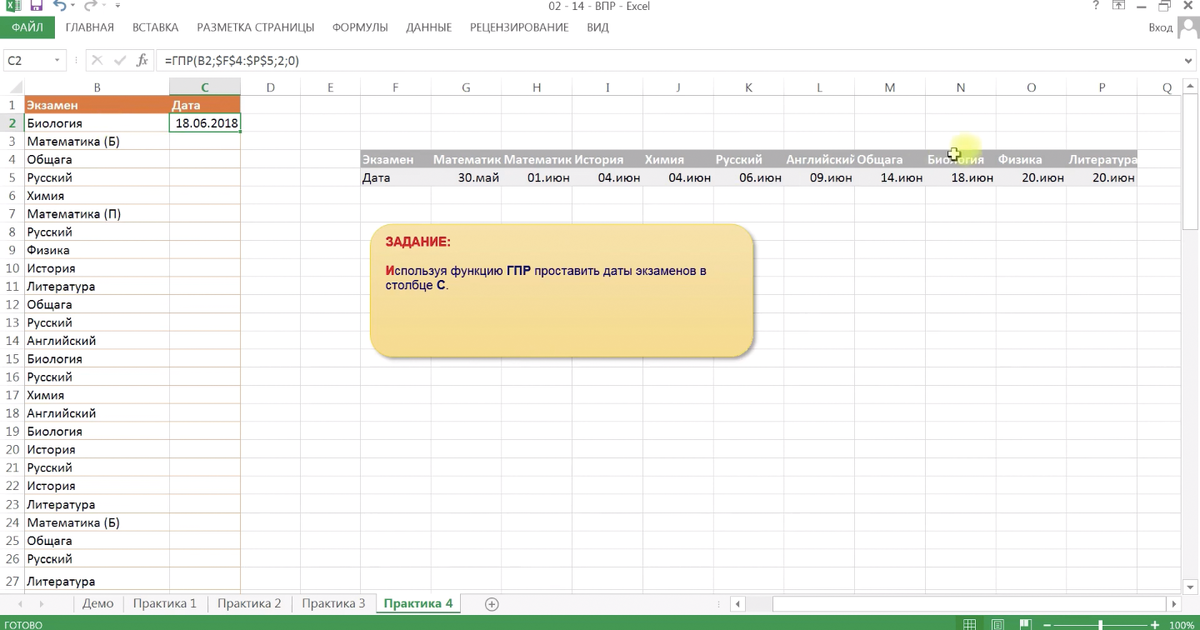Switch to the Практика 3 sheet tab

[333, 604]
